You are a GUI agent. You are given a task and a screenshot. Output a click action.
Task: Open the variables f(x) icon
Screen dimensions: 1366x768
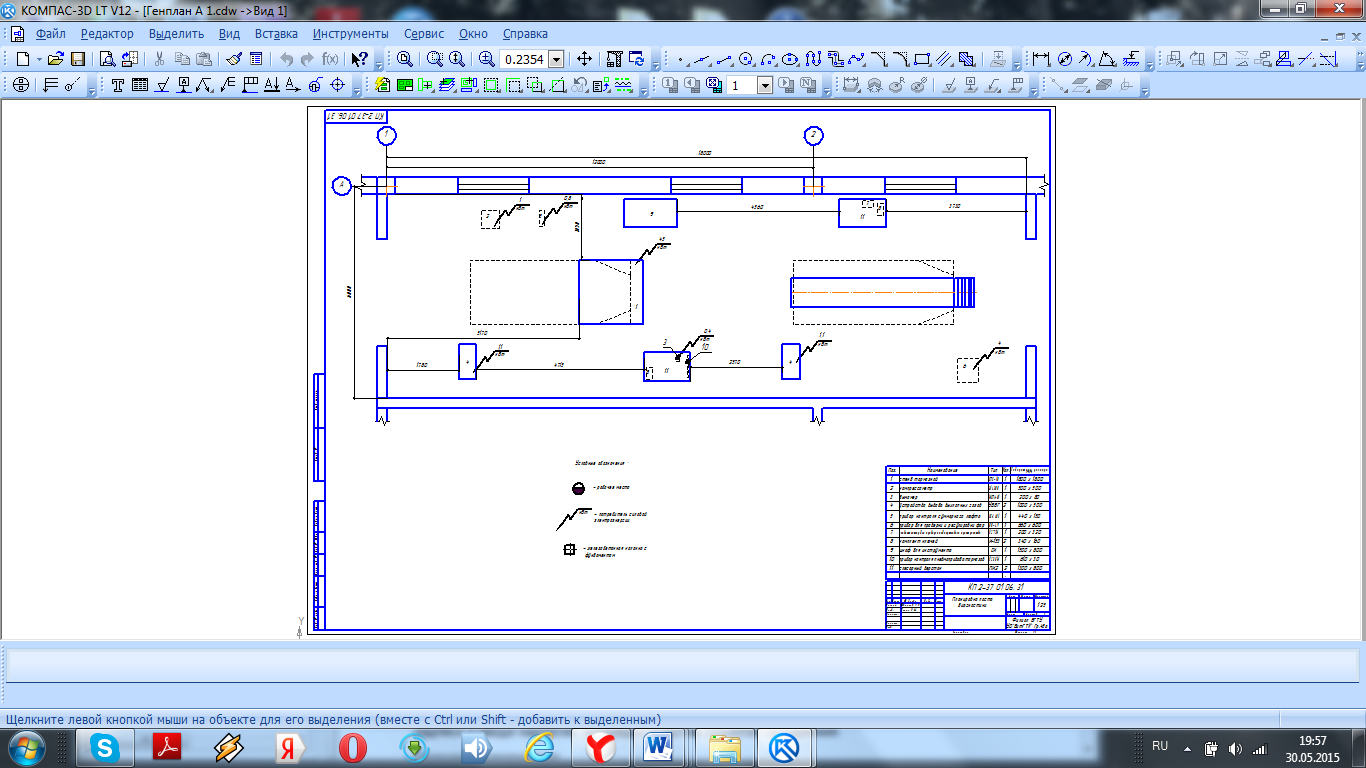pos(330,59)
